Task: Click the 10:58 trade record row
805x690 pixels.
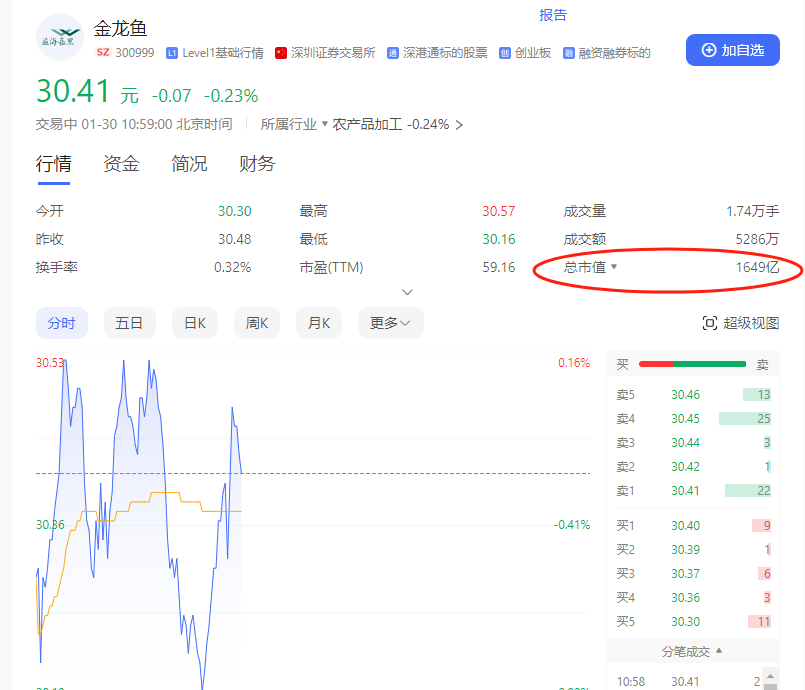Action: [688, 681]
